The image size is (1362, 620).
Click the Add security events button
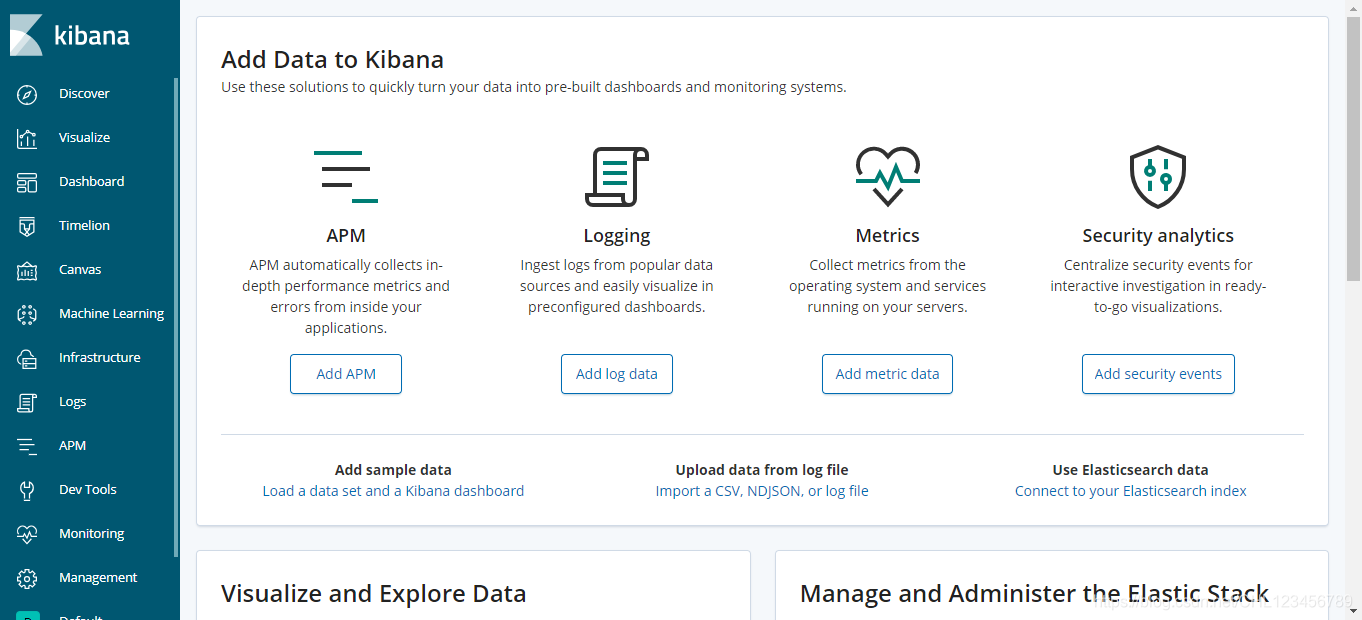tap(1158, 374)
